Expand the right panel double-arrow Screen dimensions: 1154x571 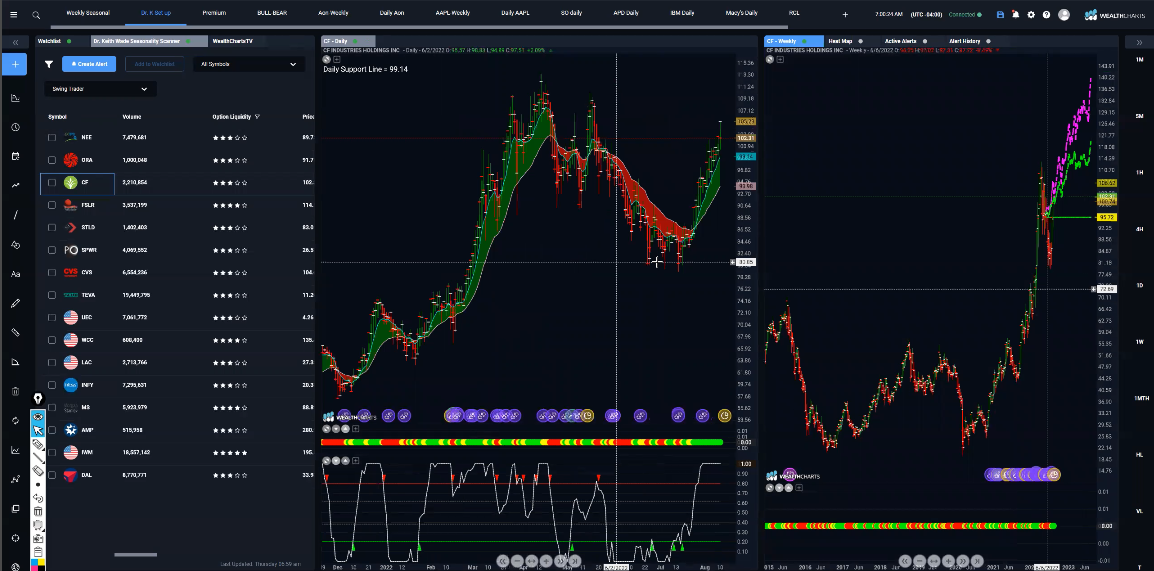tap(1139, 42)
